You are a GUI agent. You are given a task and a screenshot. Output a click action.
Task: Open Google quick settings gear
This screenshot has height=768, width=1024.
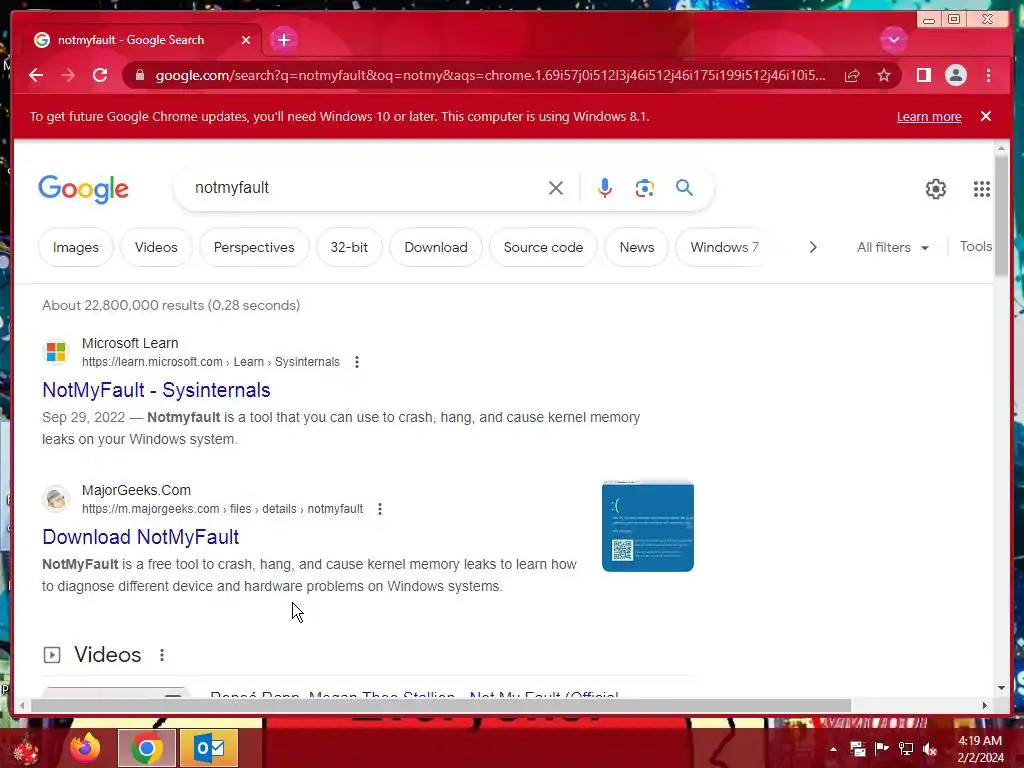coord(936,189)
